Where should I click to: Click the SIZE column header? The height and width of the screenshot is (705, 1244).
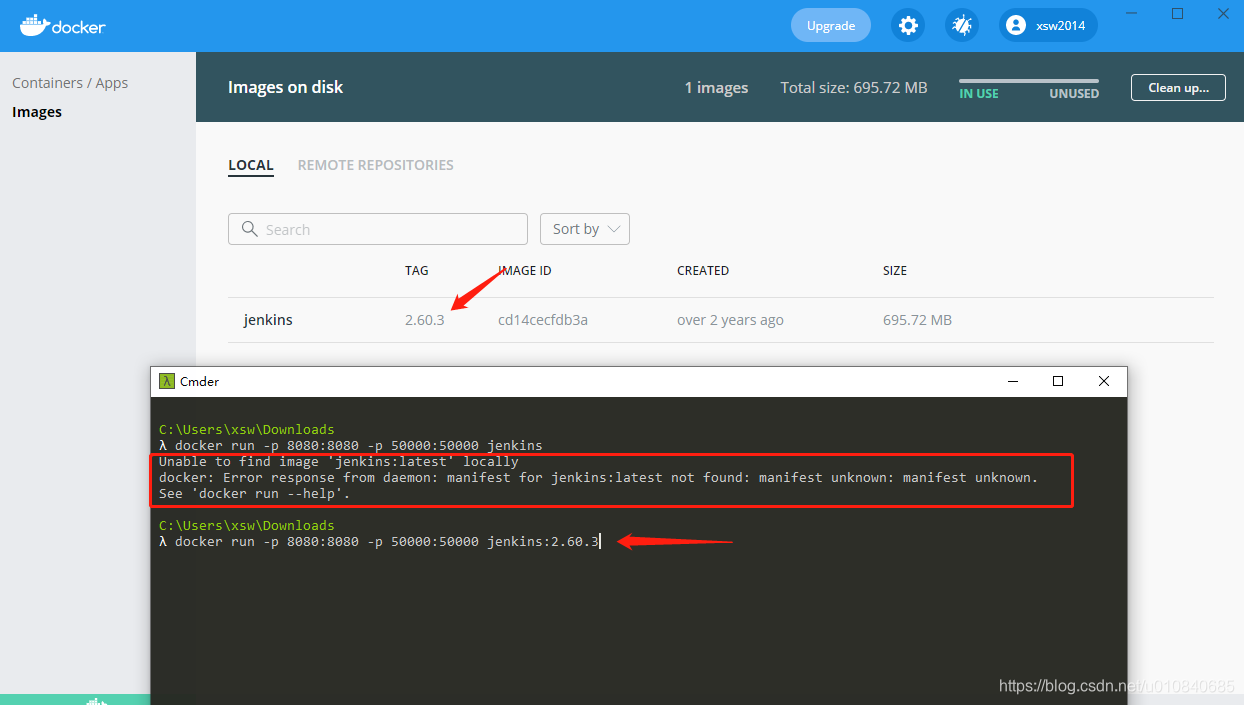pyautogui.click(x=895, y=271)
